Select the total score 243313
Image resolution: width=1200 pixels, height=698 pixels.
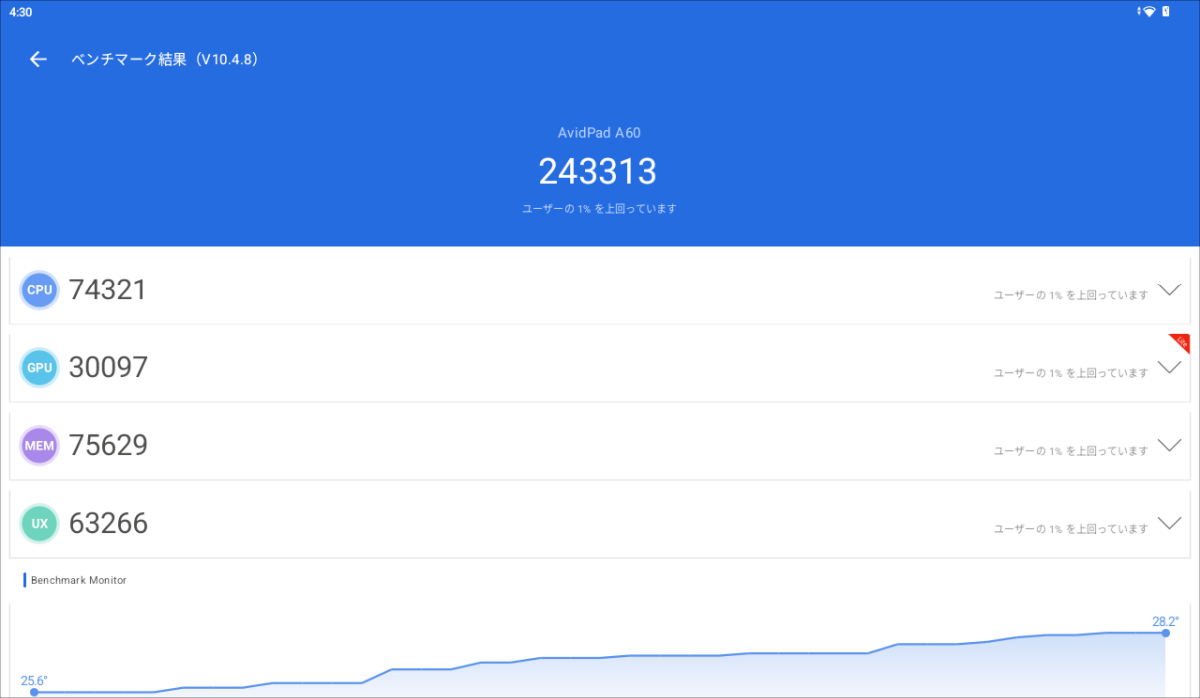(597, 172)
